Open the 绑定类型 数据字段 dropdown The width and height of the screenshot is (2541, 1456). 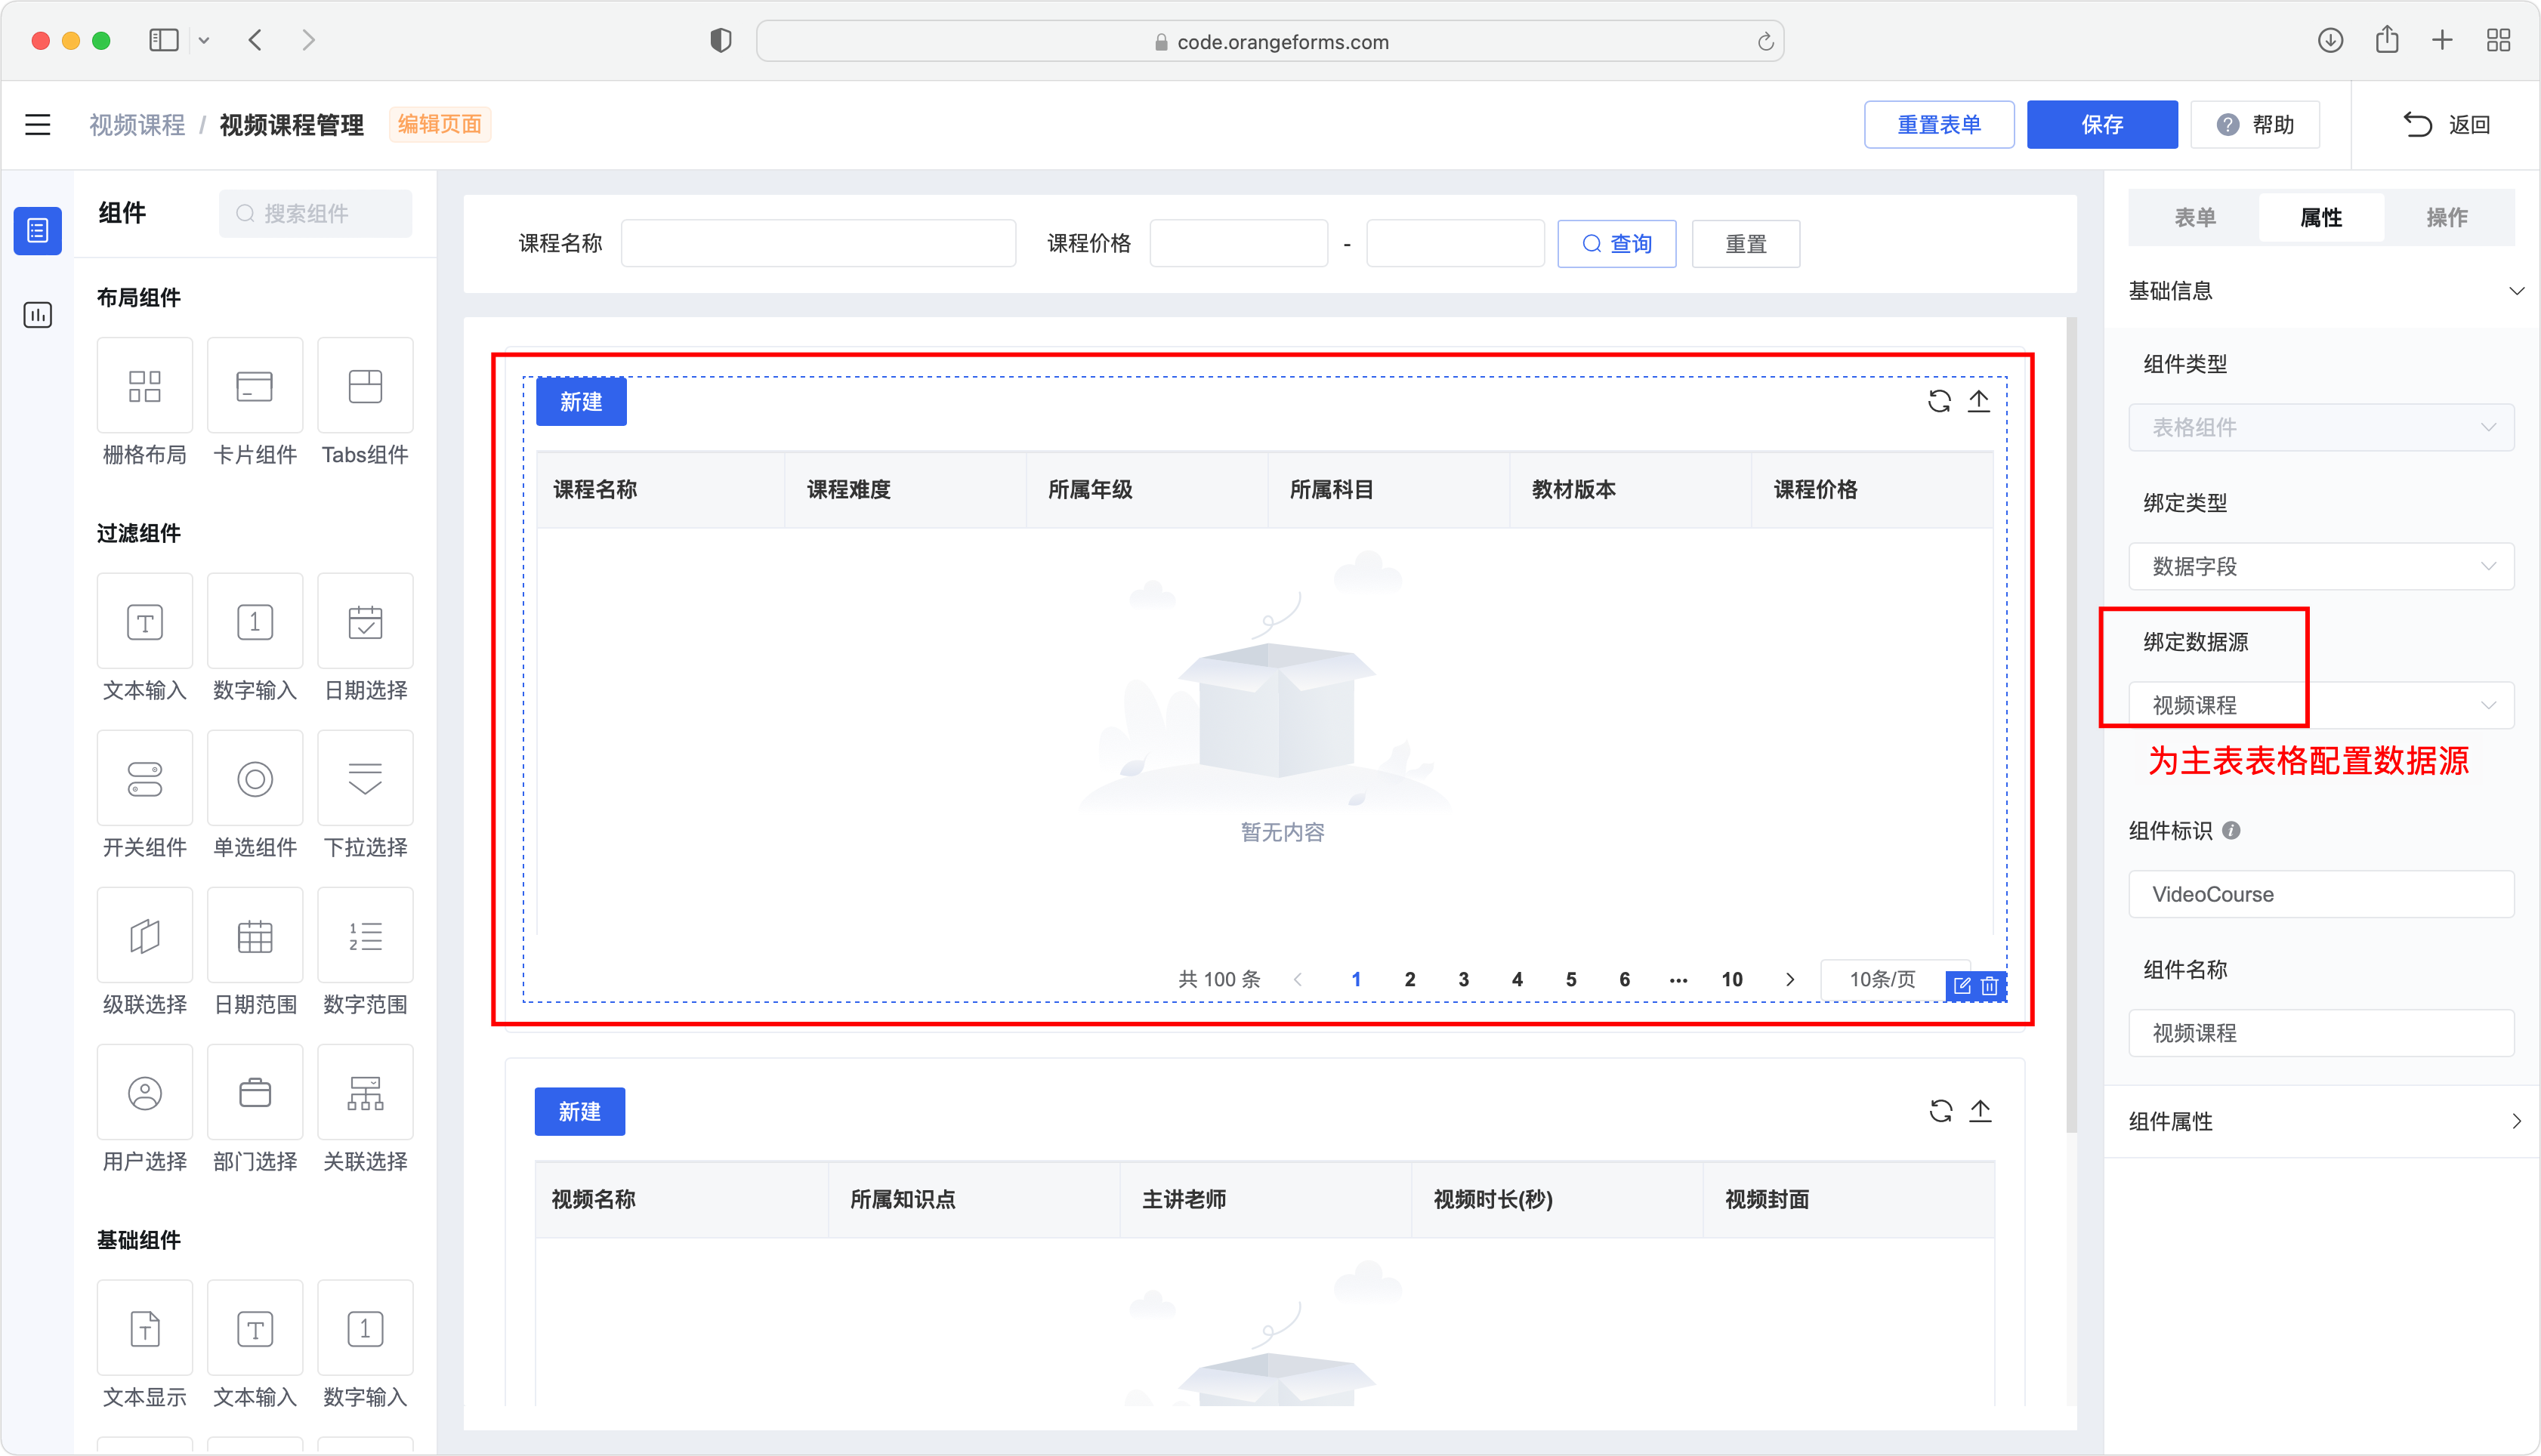click(2321, 566)
